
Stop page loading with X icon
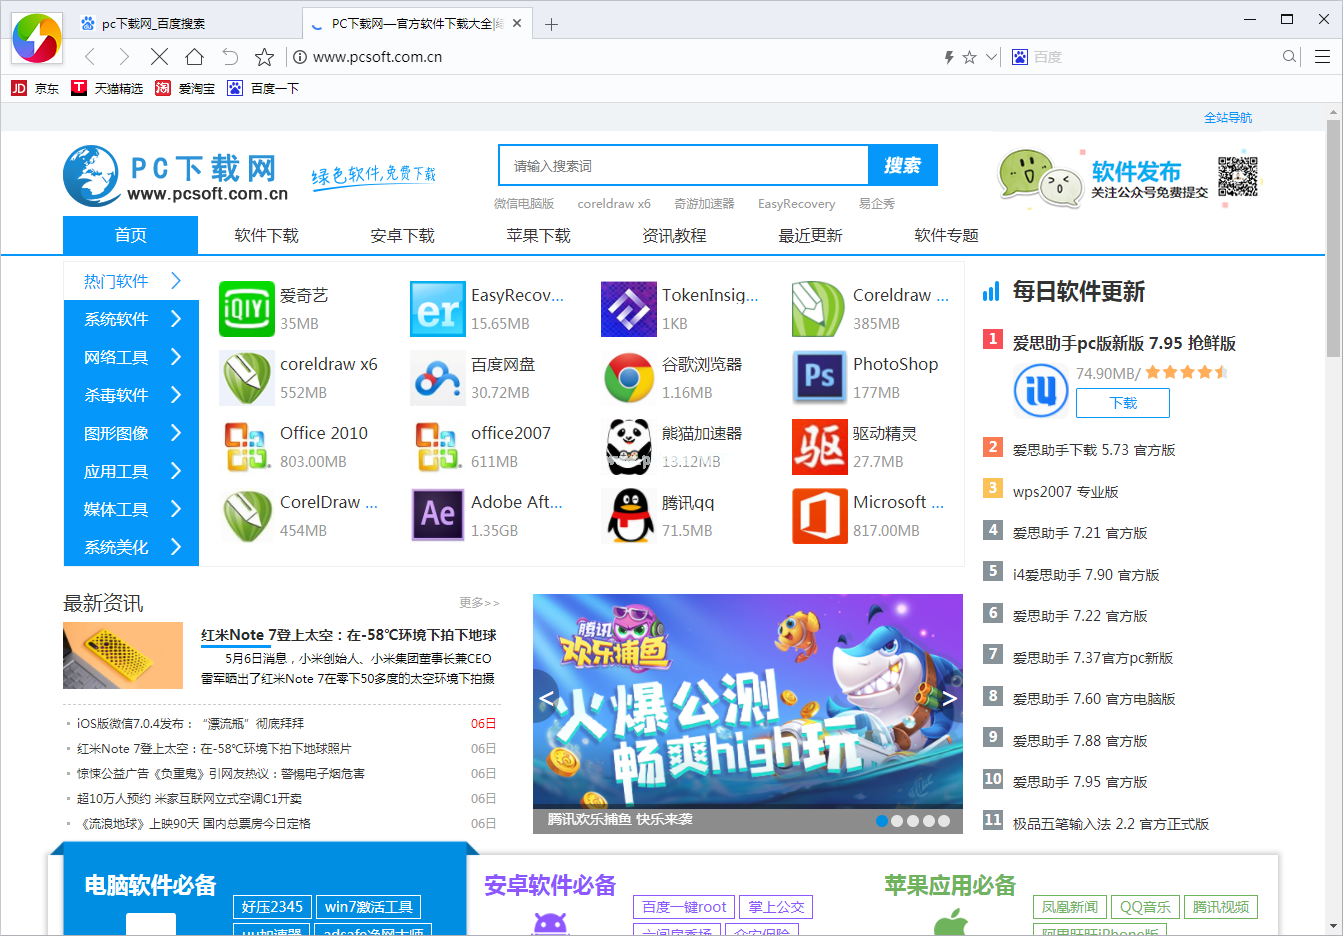click(159, 57)
